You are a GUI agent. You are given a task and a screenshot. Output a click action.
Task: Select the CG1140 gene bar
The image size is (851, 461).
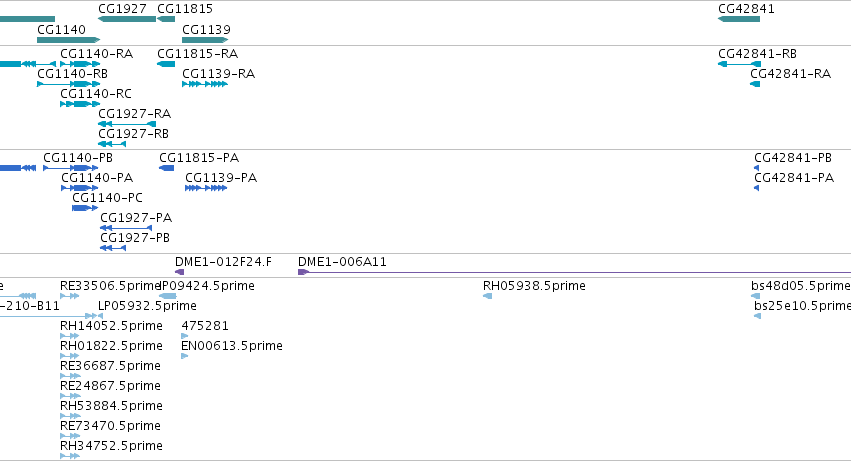coord(68,40)
